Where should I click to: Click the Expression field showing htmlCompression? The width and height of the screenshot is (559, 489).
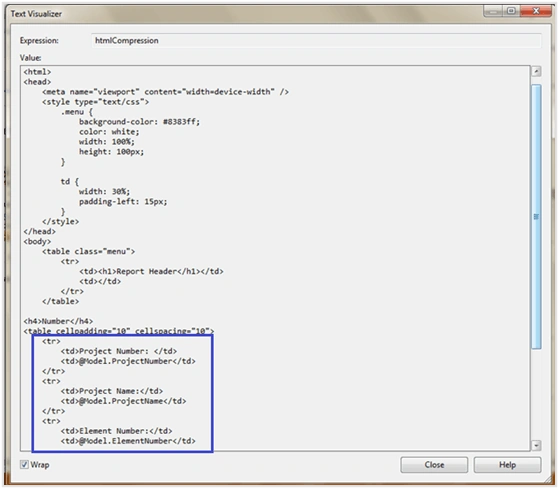point(316,41)
